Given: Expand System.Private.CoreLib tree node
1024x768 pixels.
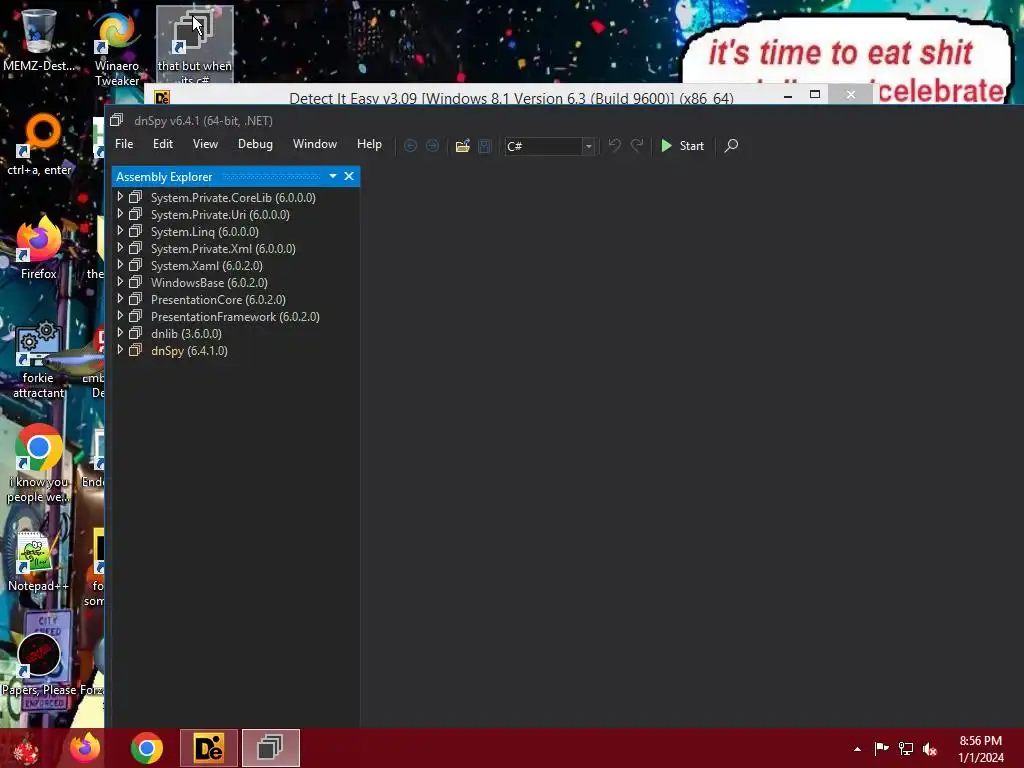Looking at the screenshot, I should (120, 197).
